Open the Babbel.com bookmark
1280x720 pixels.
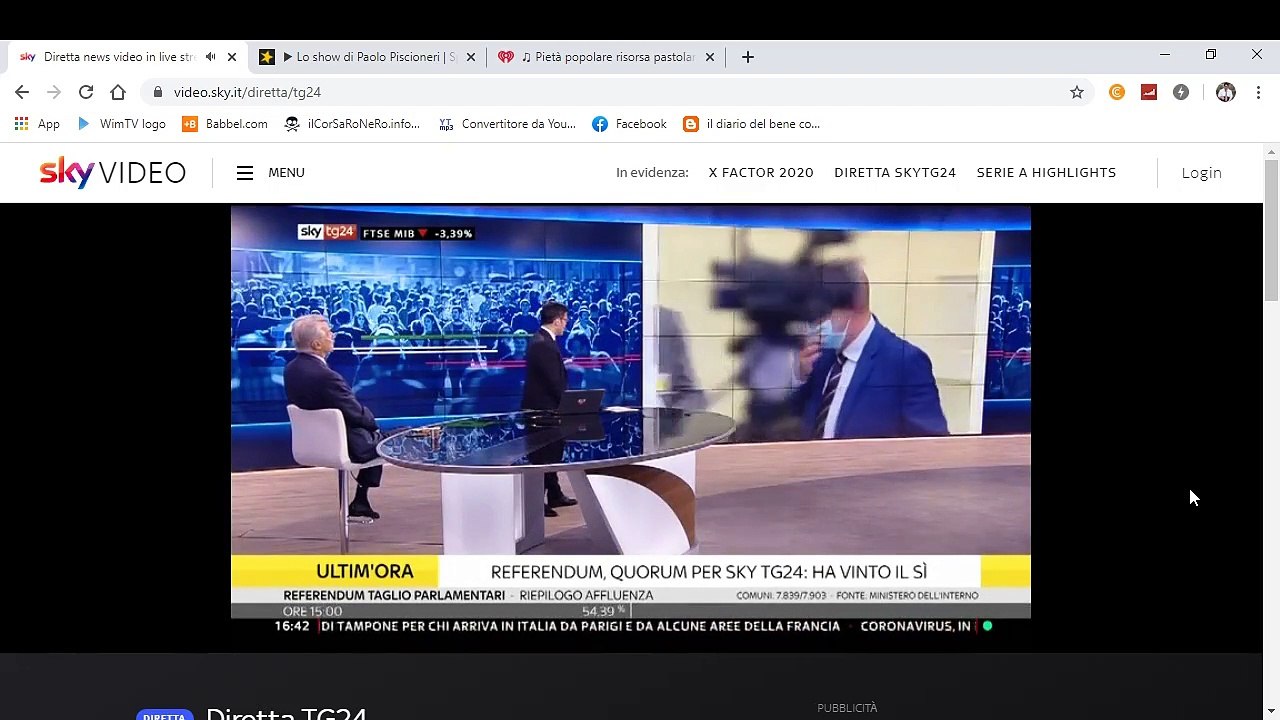pos(225,124)
